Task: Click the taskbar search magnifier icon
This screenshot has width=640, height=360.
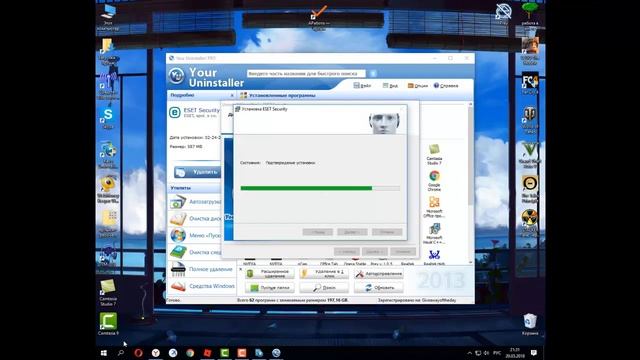Action: [121, 353]
